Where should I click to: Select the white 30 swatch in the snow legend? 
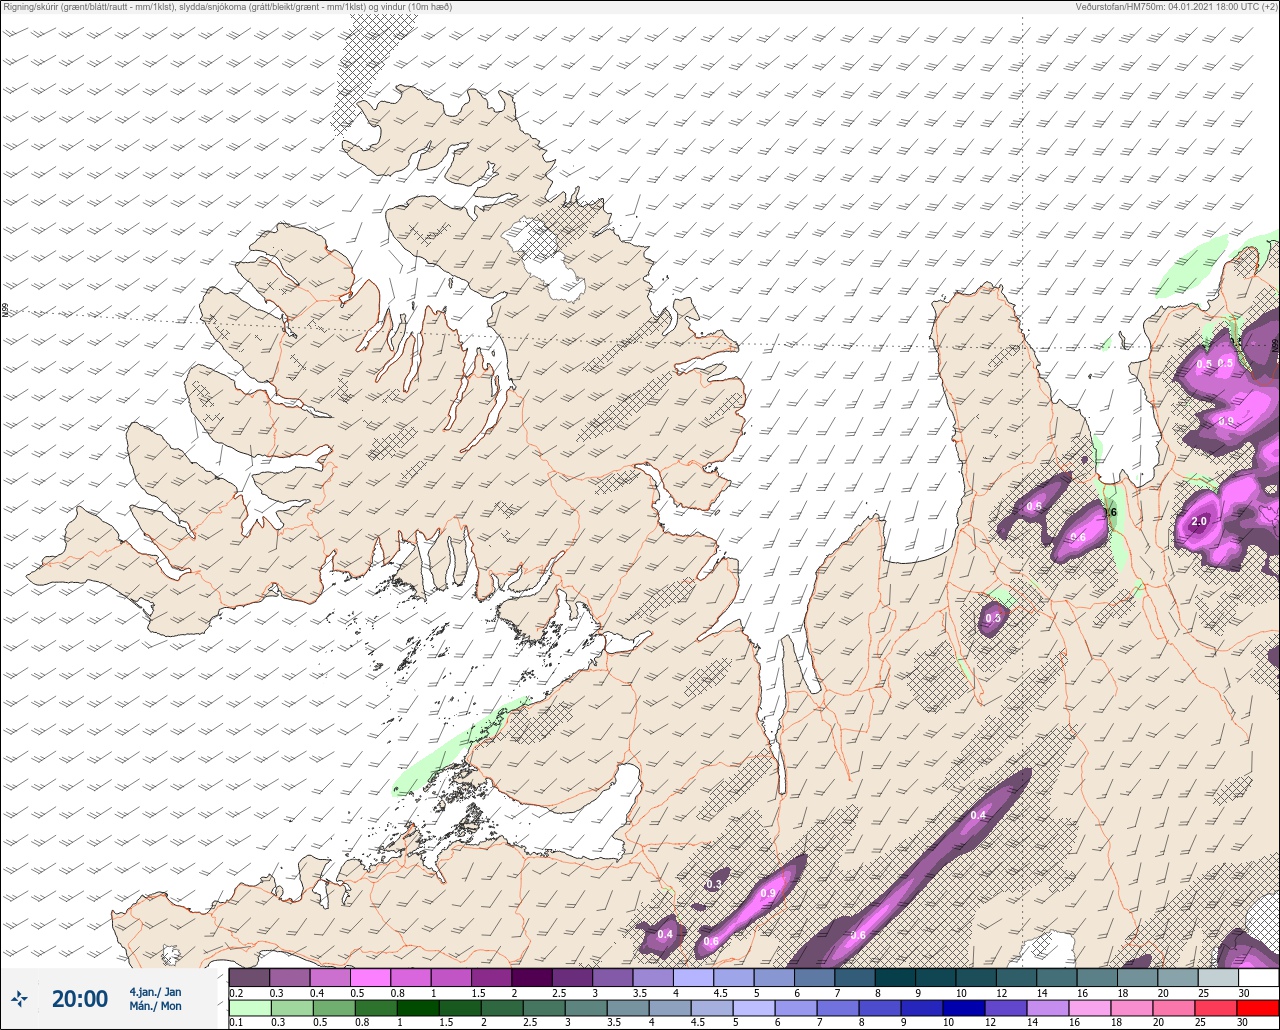[1259, 977]
